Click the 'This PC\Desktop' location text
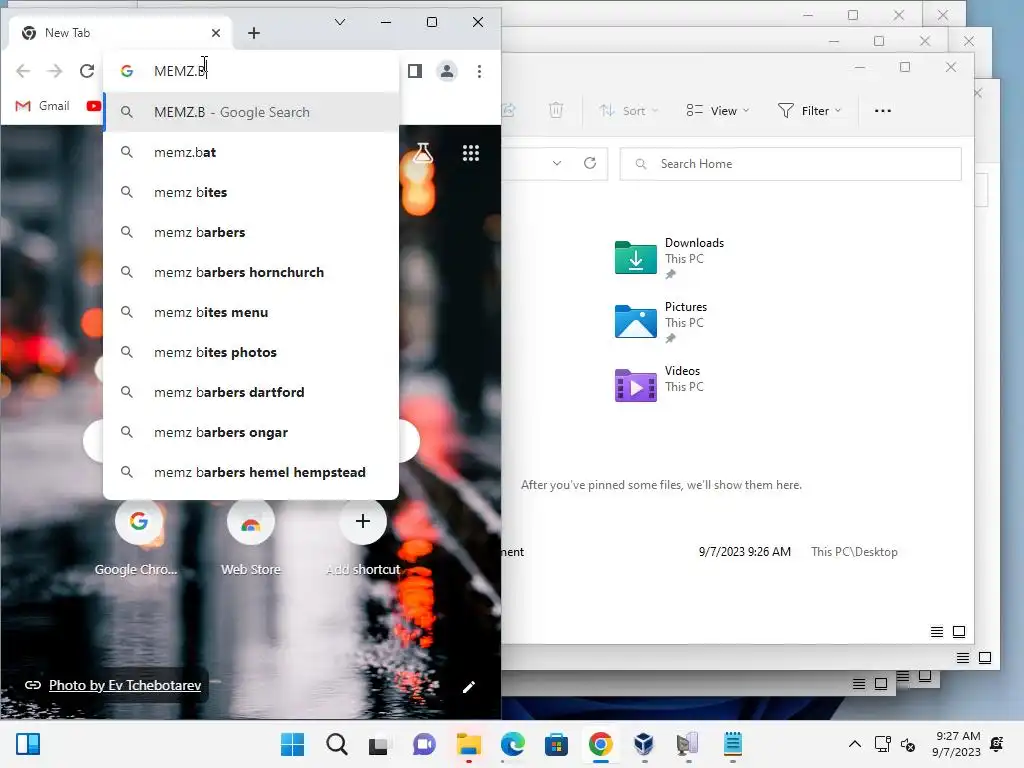 854,552
